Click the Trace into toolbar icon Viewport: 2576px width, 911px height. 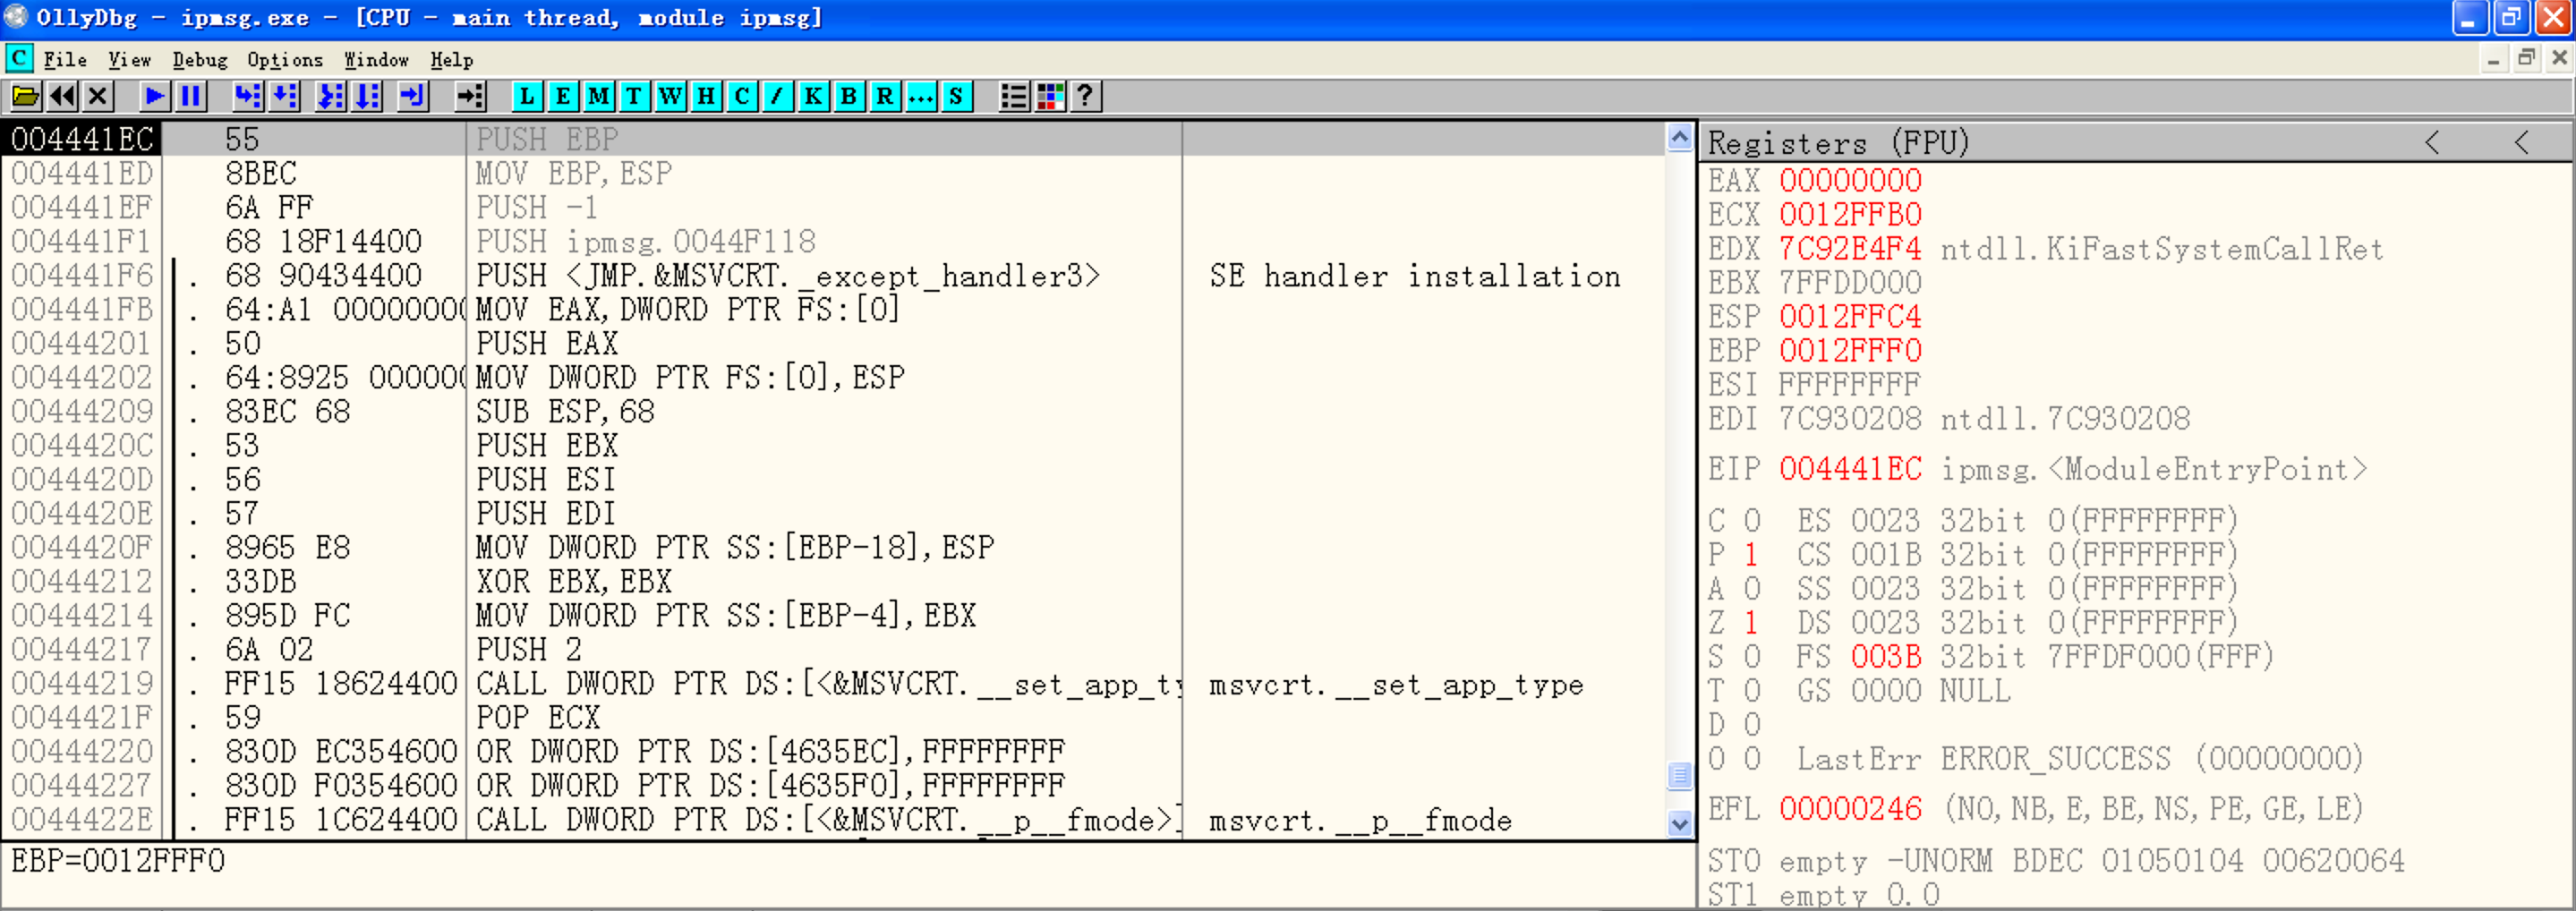click(330, 96)
